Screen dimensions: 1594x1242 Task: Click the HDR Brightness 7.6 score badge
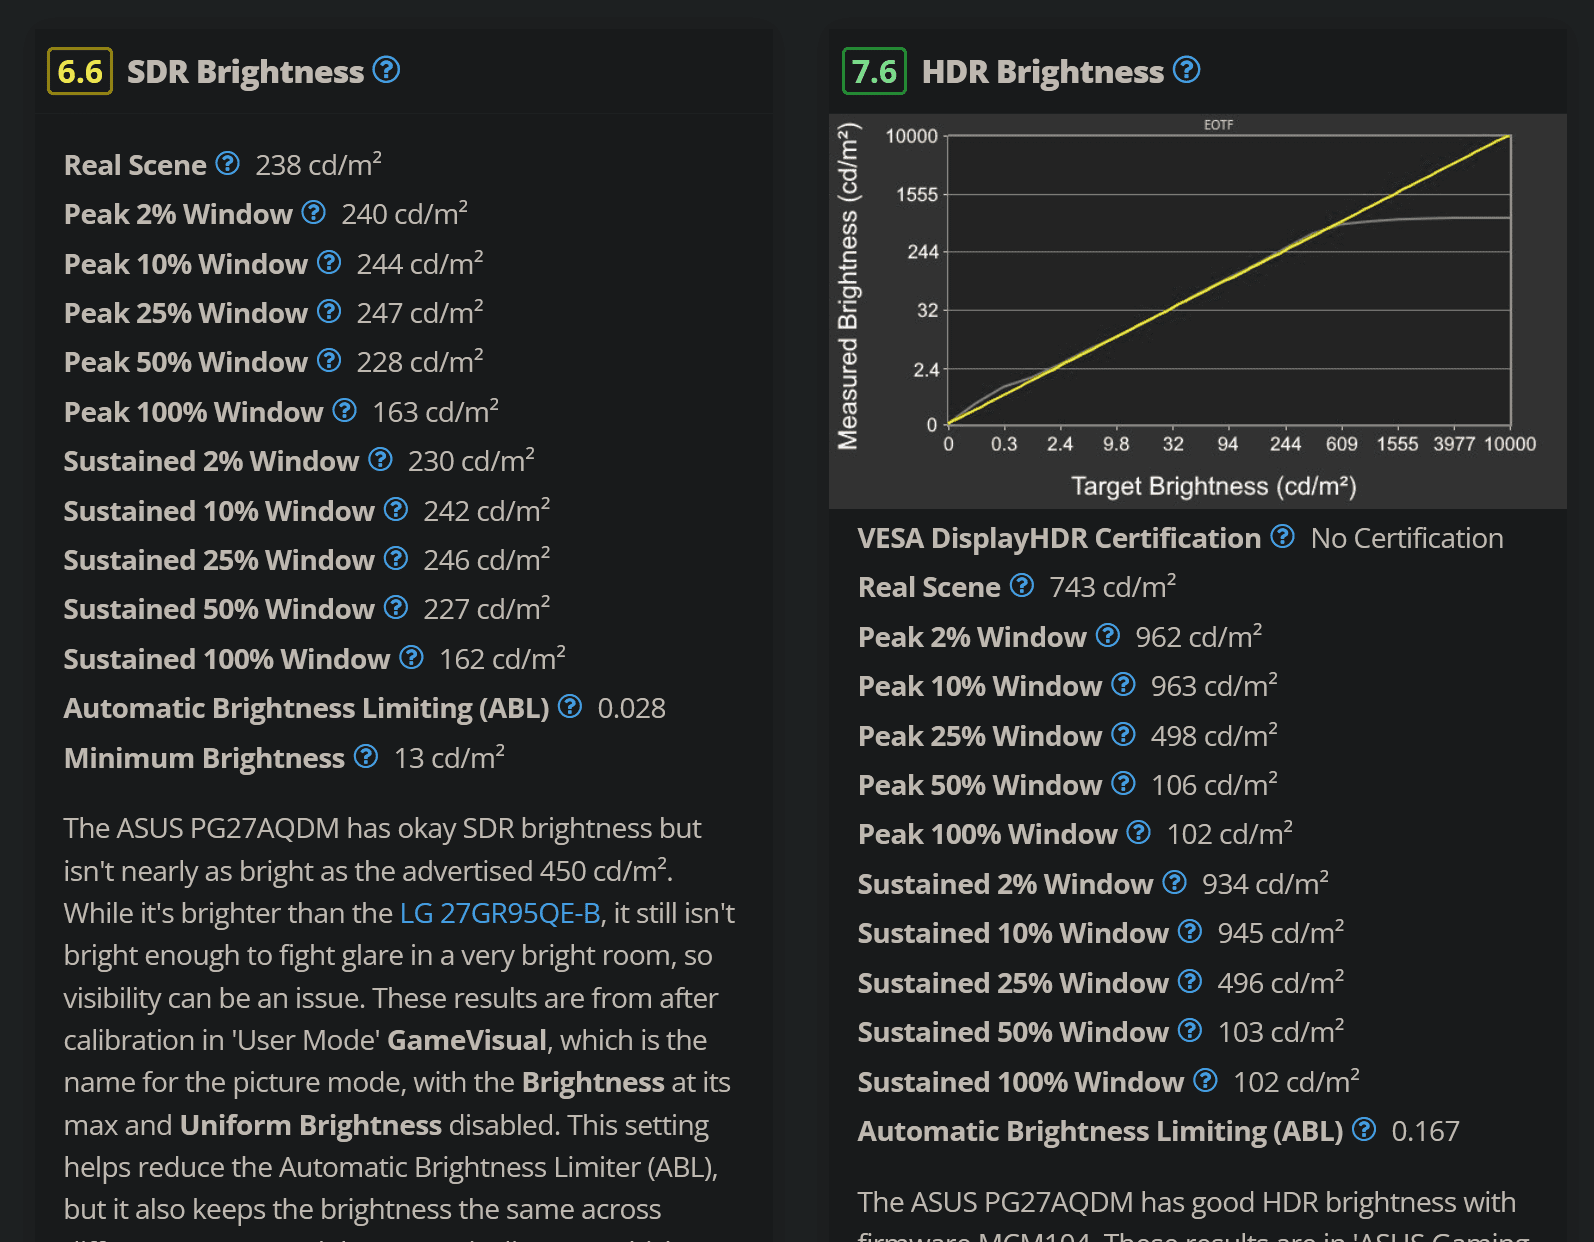pyautogui.click(x=874, y=71)
